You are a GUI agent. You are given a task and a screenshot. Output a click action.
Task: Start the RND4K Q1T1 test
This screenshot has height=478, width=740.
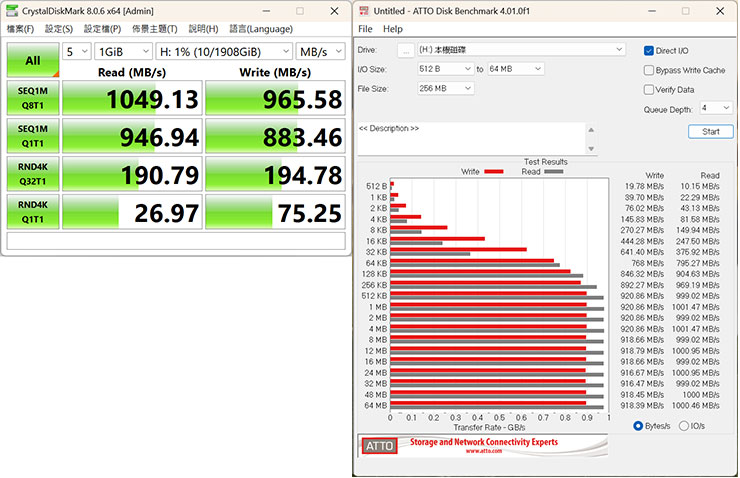click(33, 212)
